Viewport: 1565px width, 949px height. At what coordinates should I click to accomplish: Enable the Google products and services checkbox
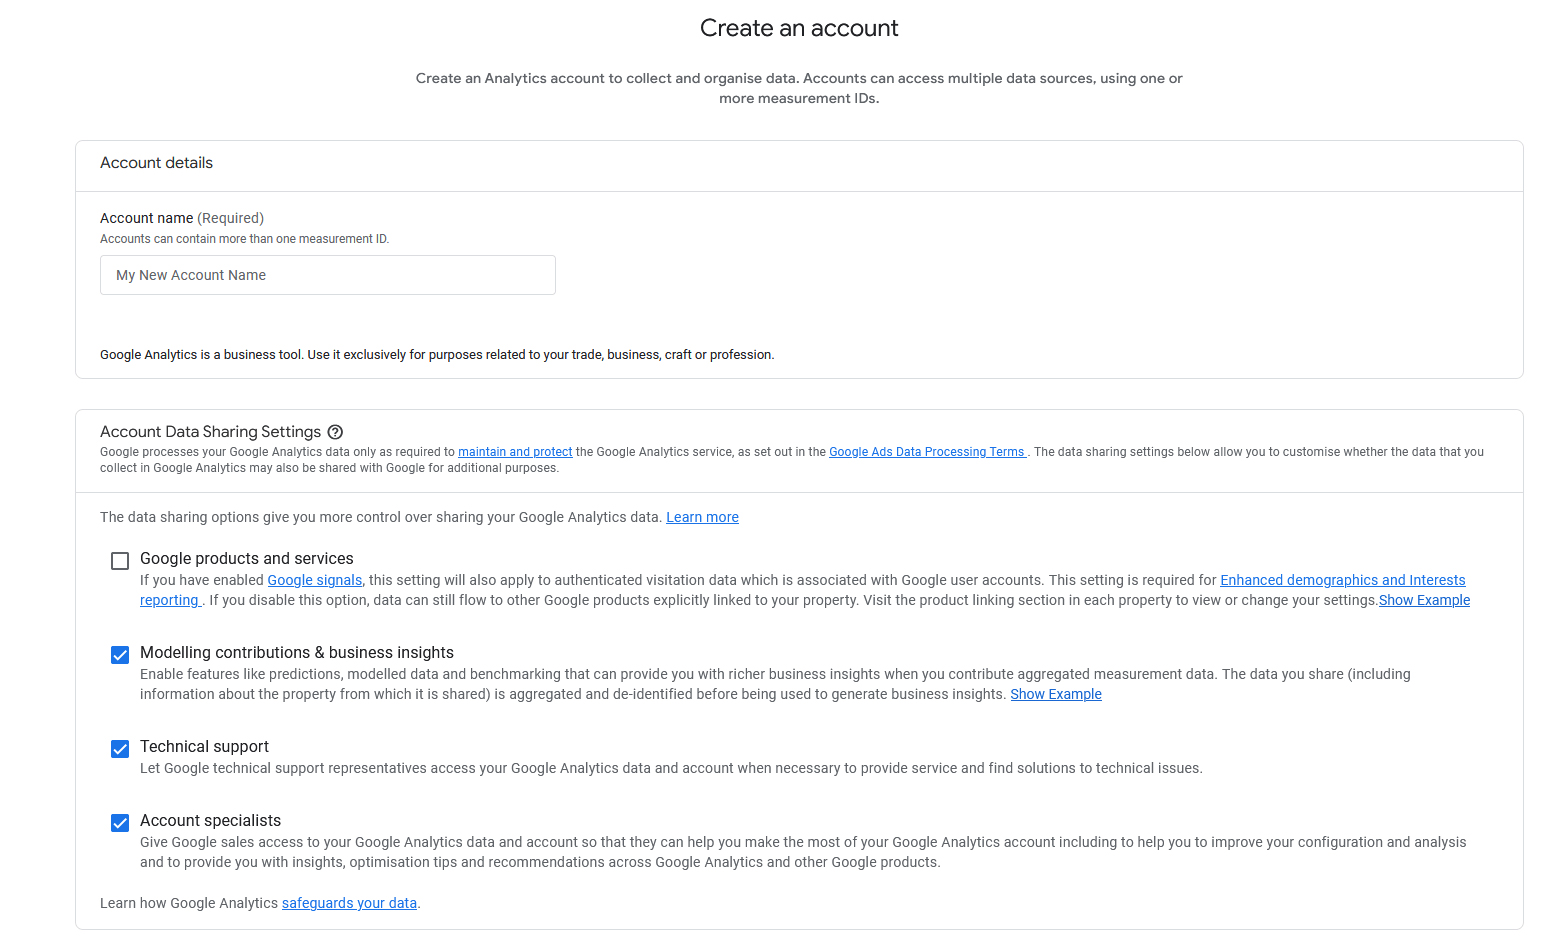point(120,560)
